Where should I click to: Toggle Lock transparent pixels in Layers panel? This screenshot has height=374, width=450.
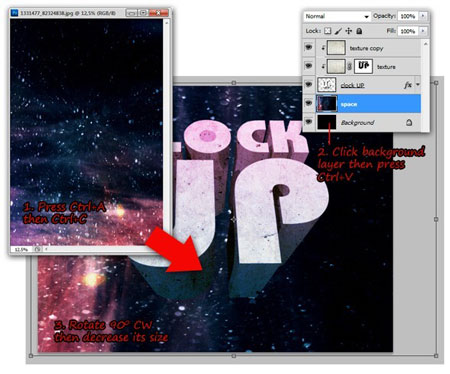tap(328, 31)
